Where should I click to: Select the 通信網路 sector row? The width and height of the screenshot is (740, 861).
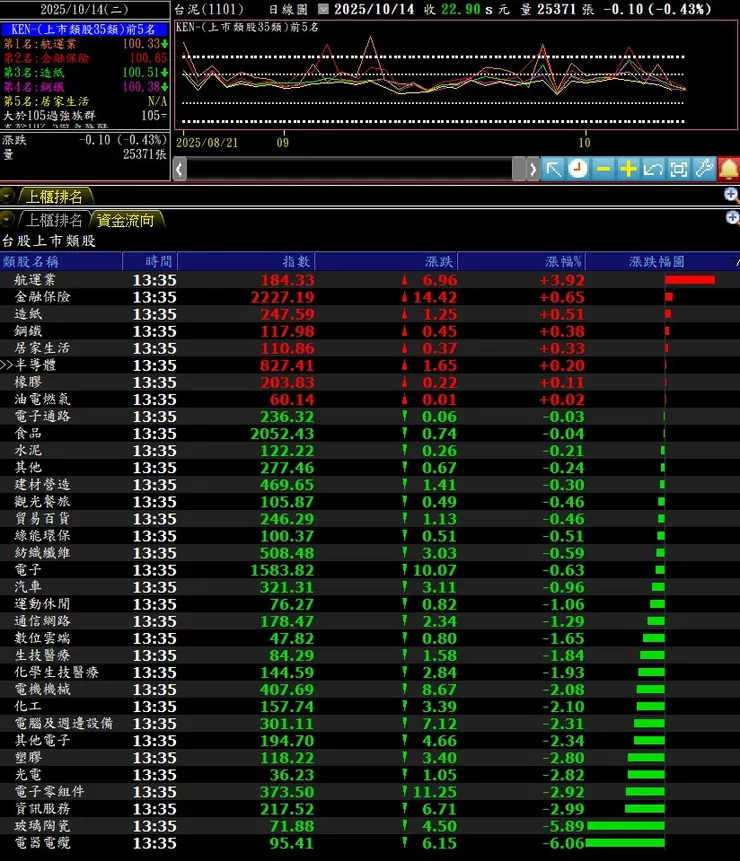[x=370, y=621]
